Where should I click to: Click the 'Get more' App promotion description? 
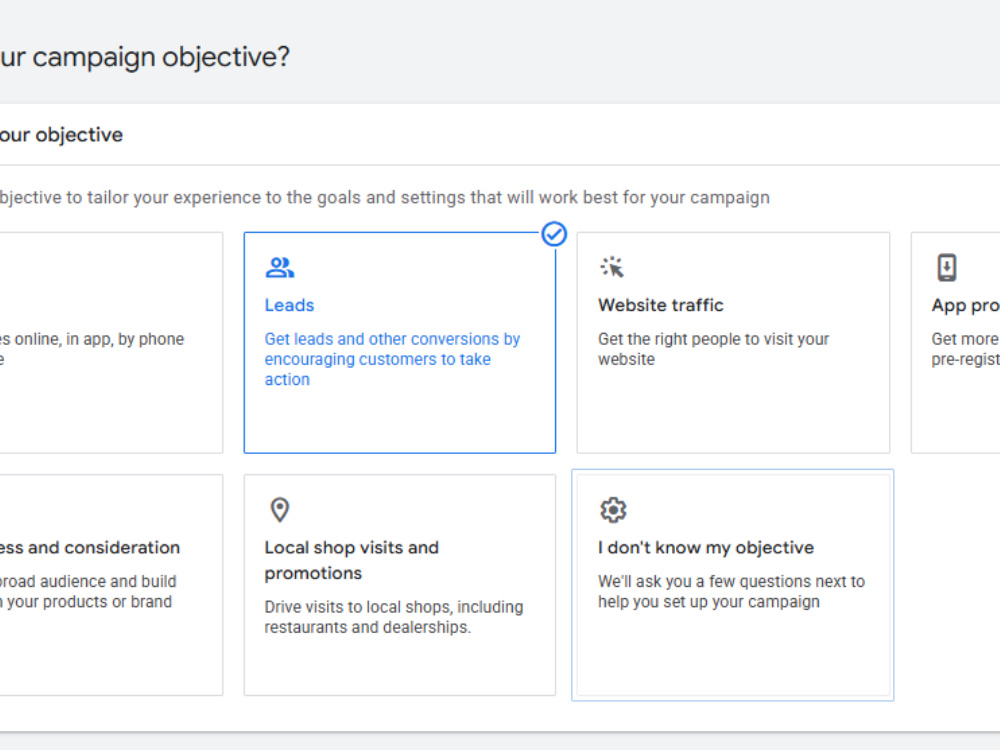click(x=966, y=349)
